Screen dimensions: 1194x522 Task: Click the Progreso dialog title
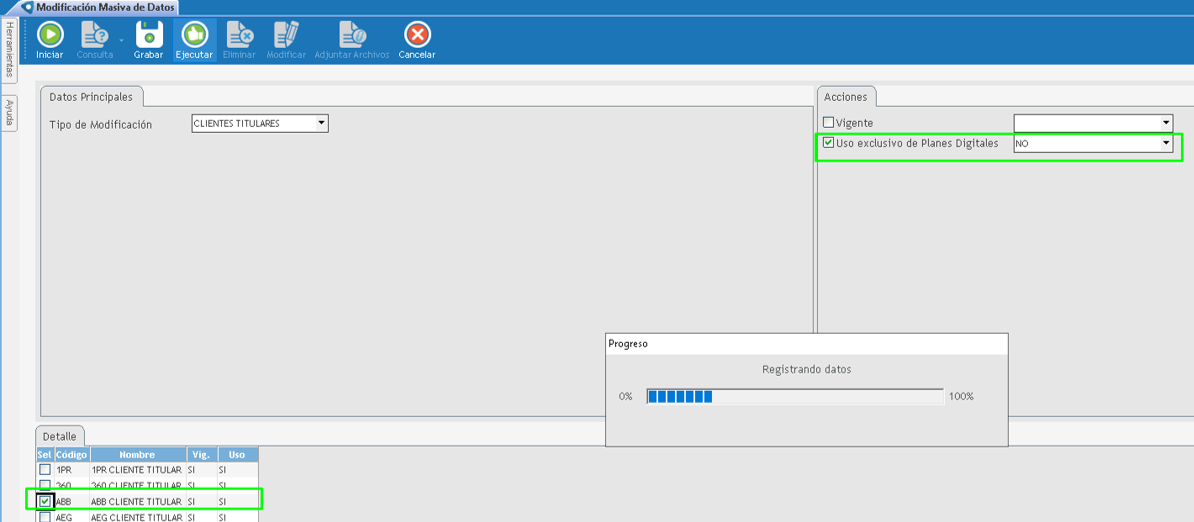coord(628,344)
